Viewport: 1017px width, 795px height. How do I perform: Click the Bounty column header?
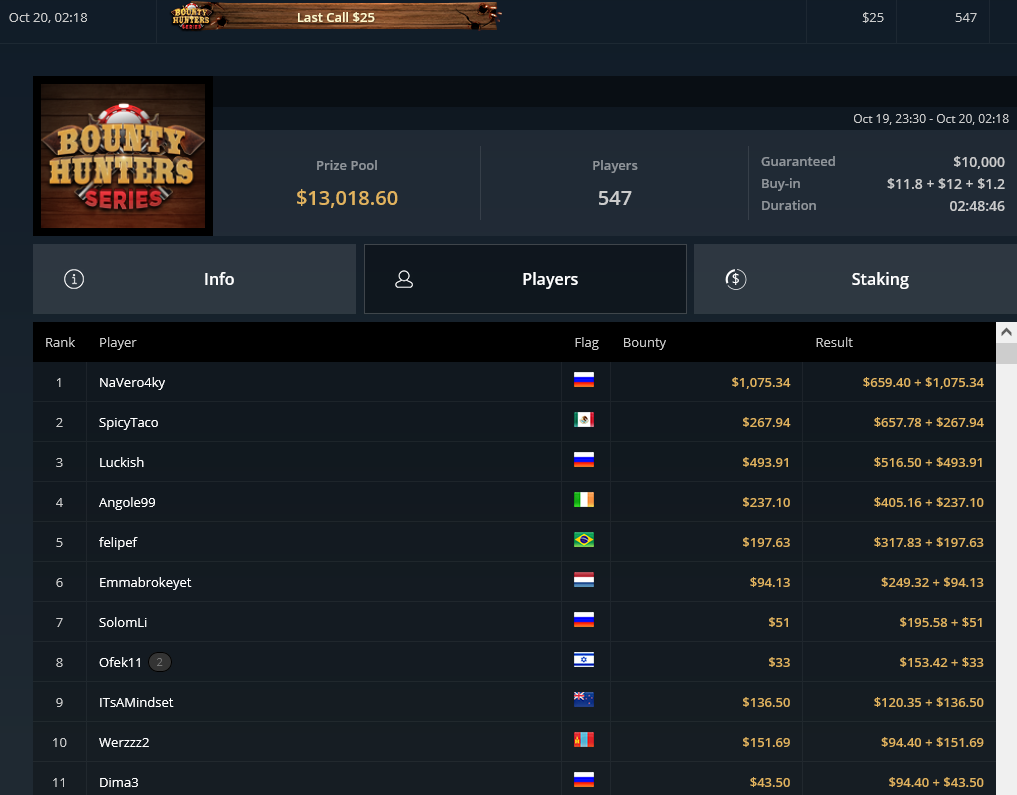coord(644,342)
